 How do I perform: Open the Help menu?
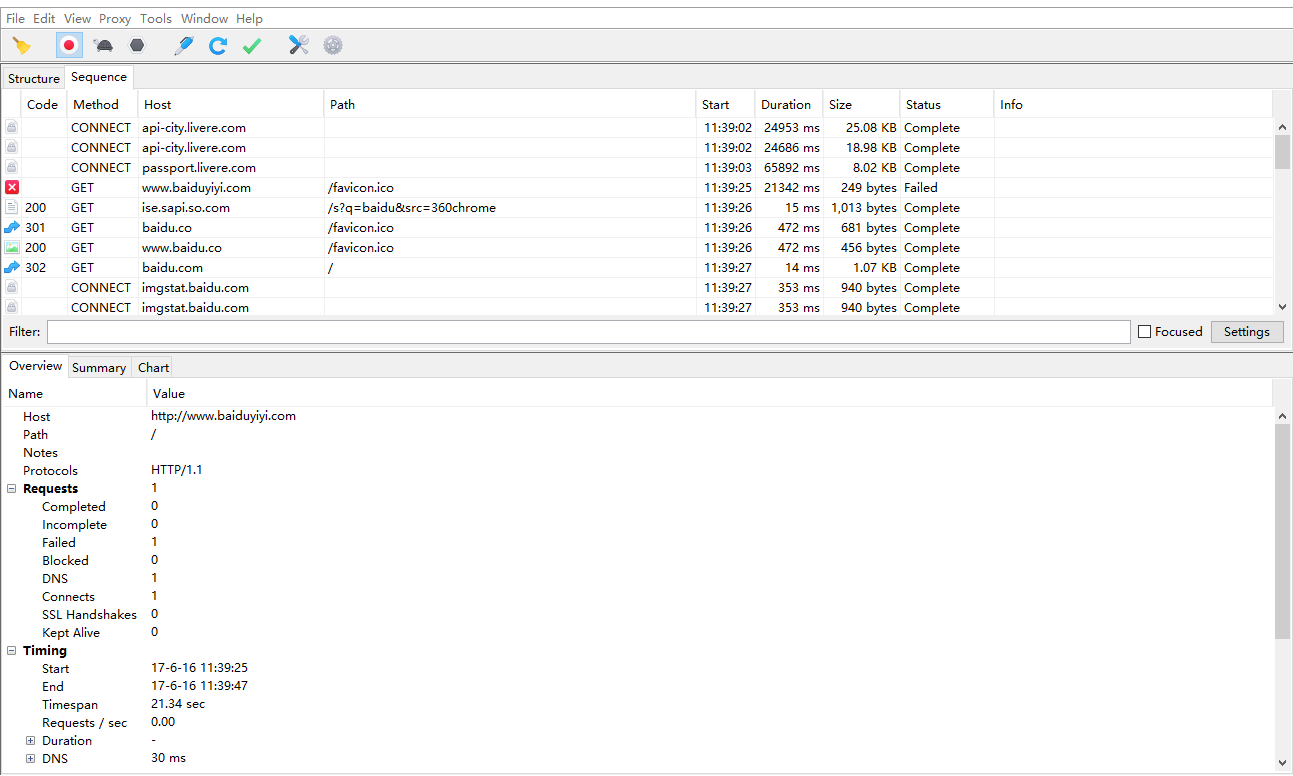[x=249, y=18]
